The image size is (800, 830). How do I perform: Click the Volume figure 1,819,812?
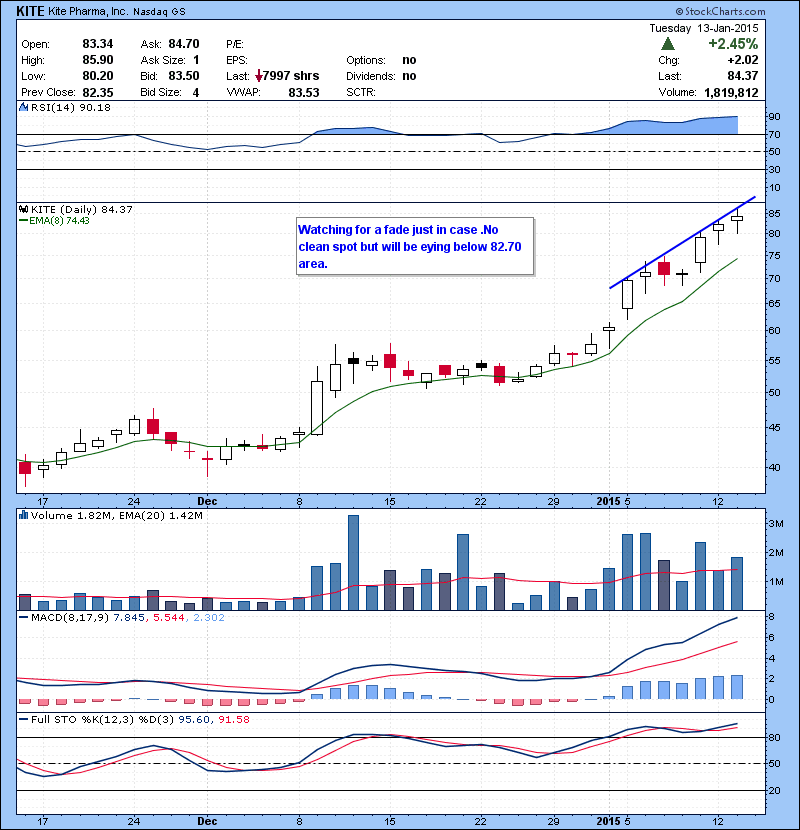click(731, 93)
